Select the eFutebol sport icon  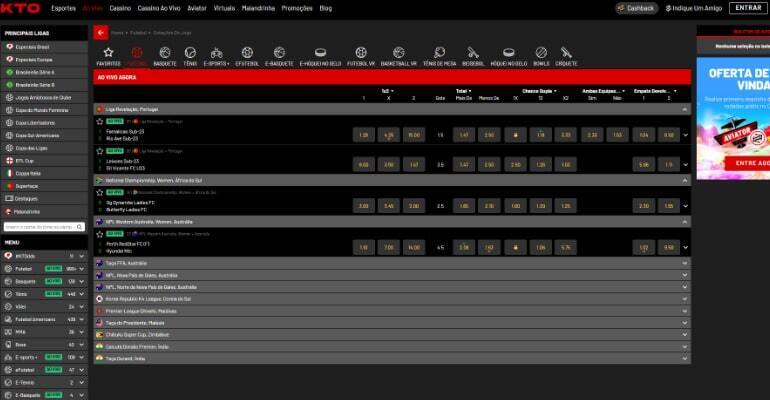(247, 56)
